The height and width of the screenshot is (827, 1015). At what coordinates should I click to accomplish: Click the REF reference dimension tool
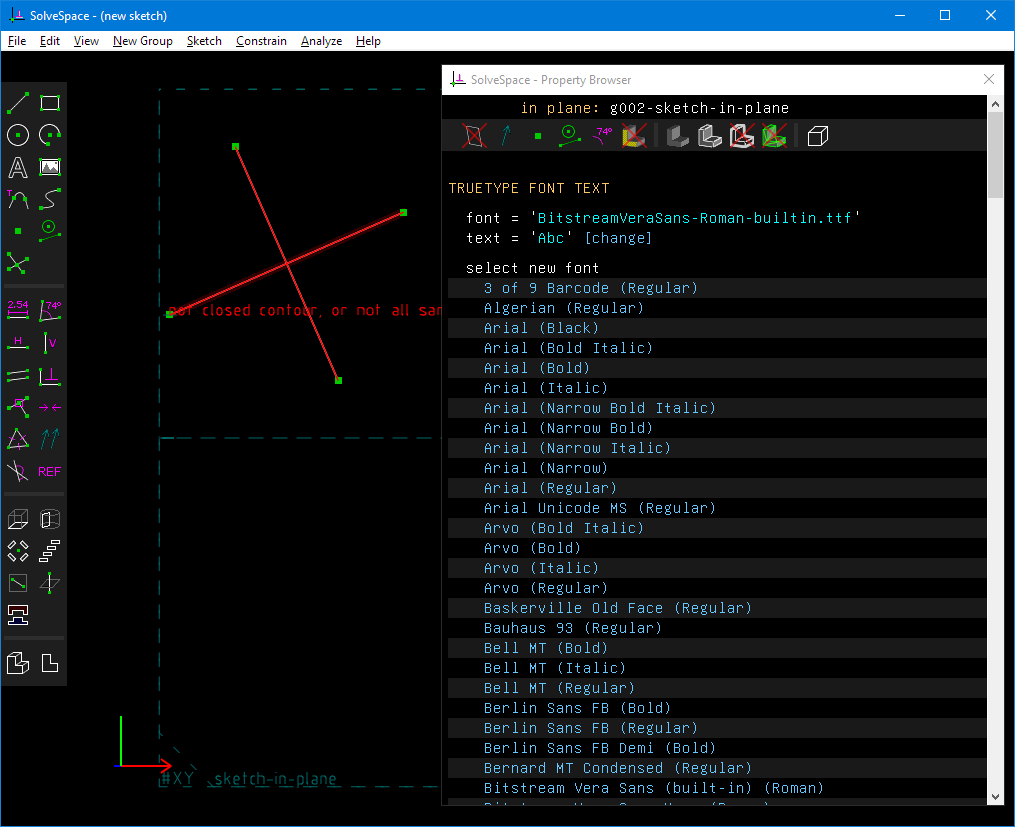[49, 471]
